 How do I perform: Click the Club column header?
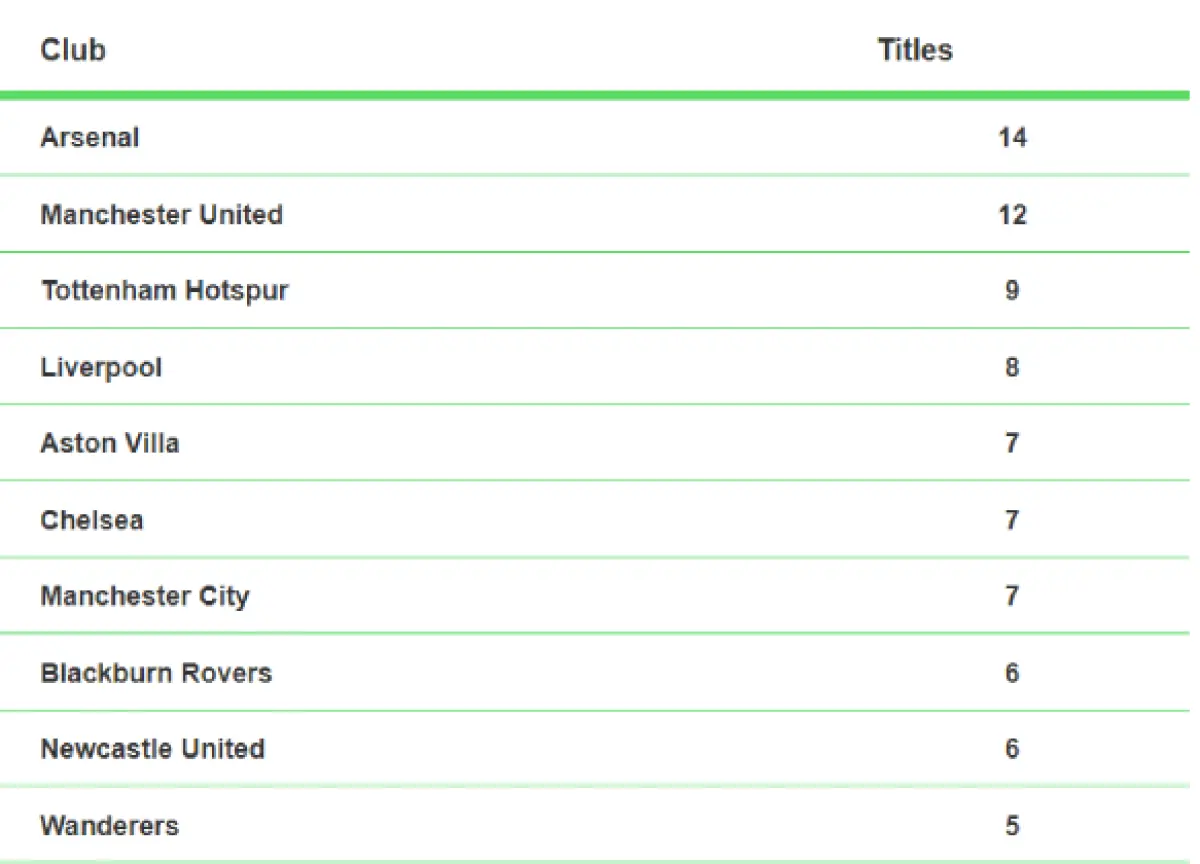tap(73, 50)
